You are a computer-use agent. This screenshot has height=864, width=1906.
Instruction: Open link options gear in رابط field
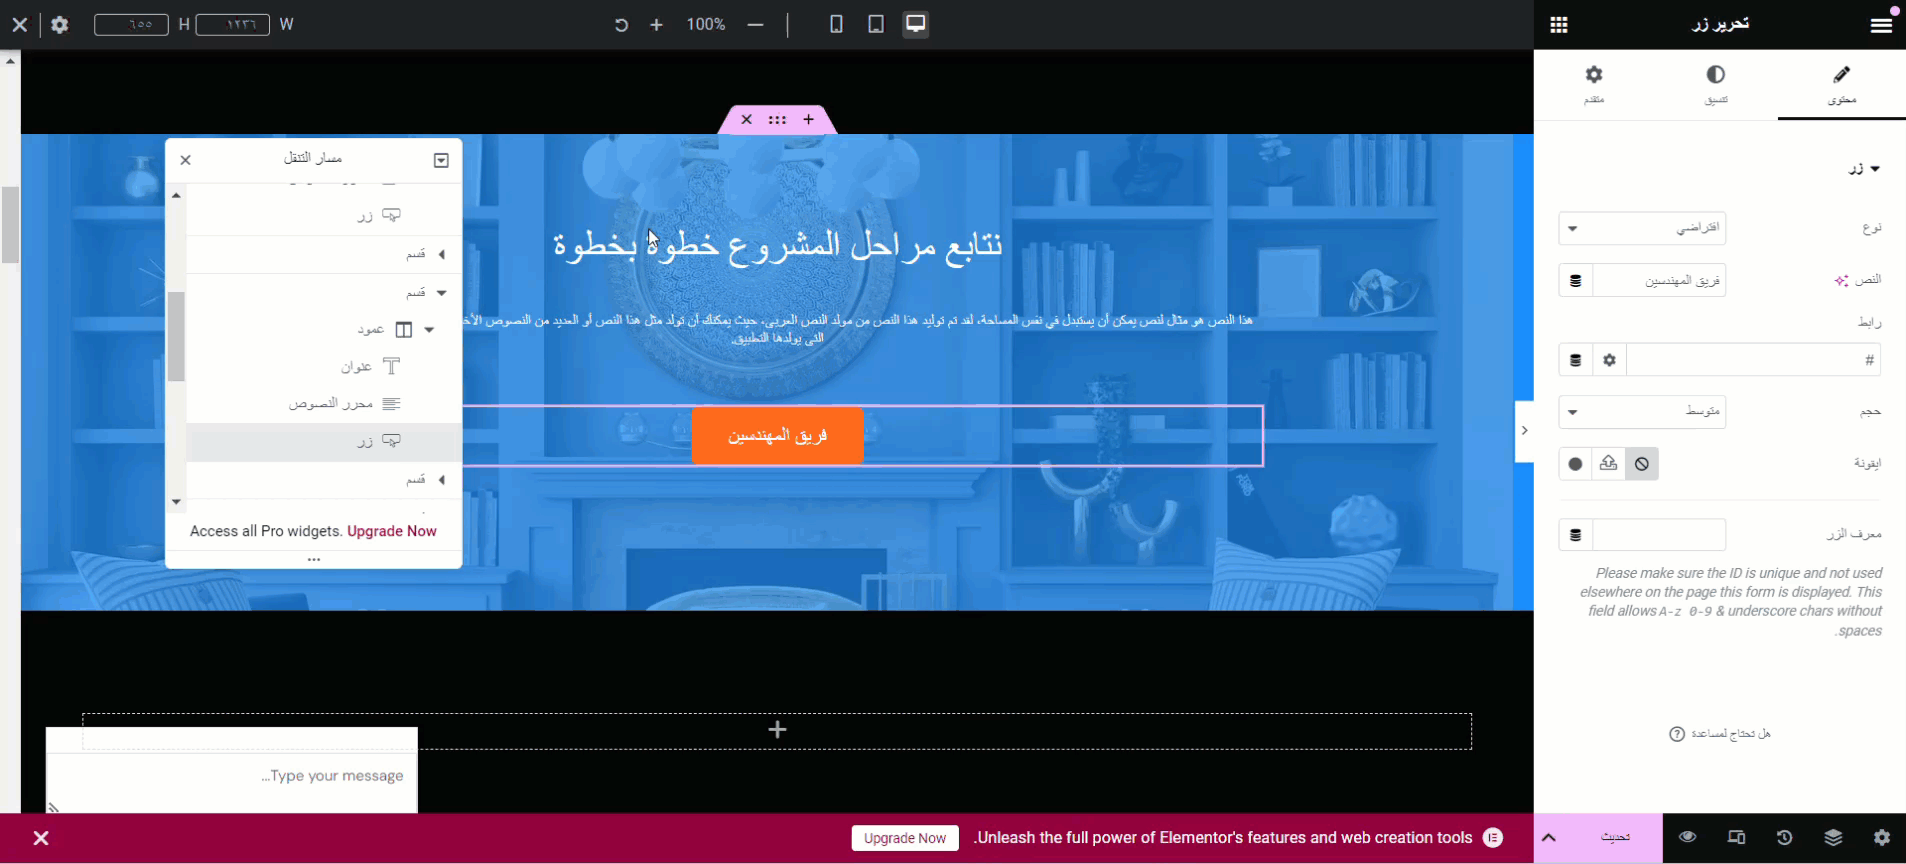pyautogui.click(x=1609, y=360)
